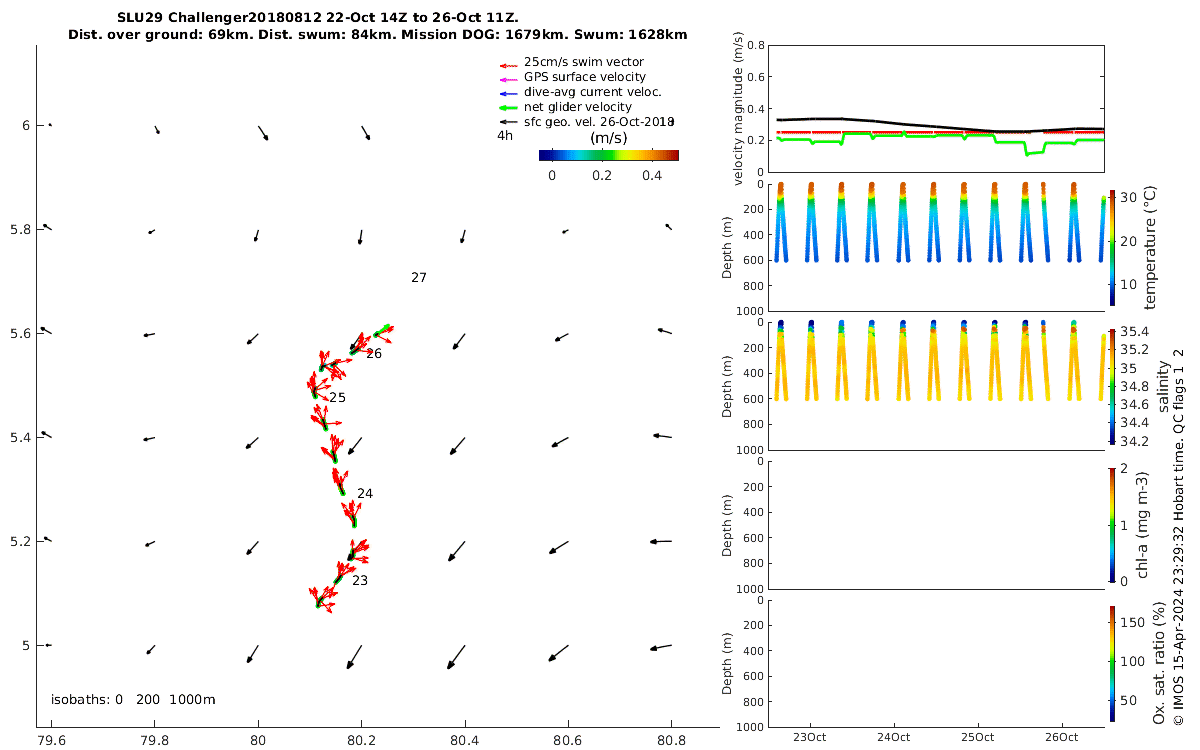This screenshot has height=750, width=1200.
Task: Select the '25cm/s swim vector' legend entry
Action: click(586, 62)
